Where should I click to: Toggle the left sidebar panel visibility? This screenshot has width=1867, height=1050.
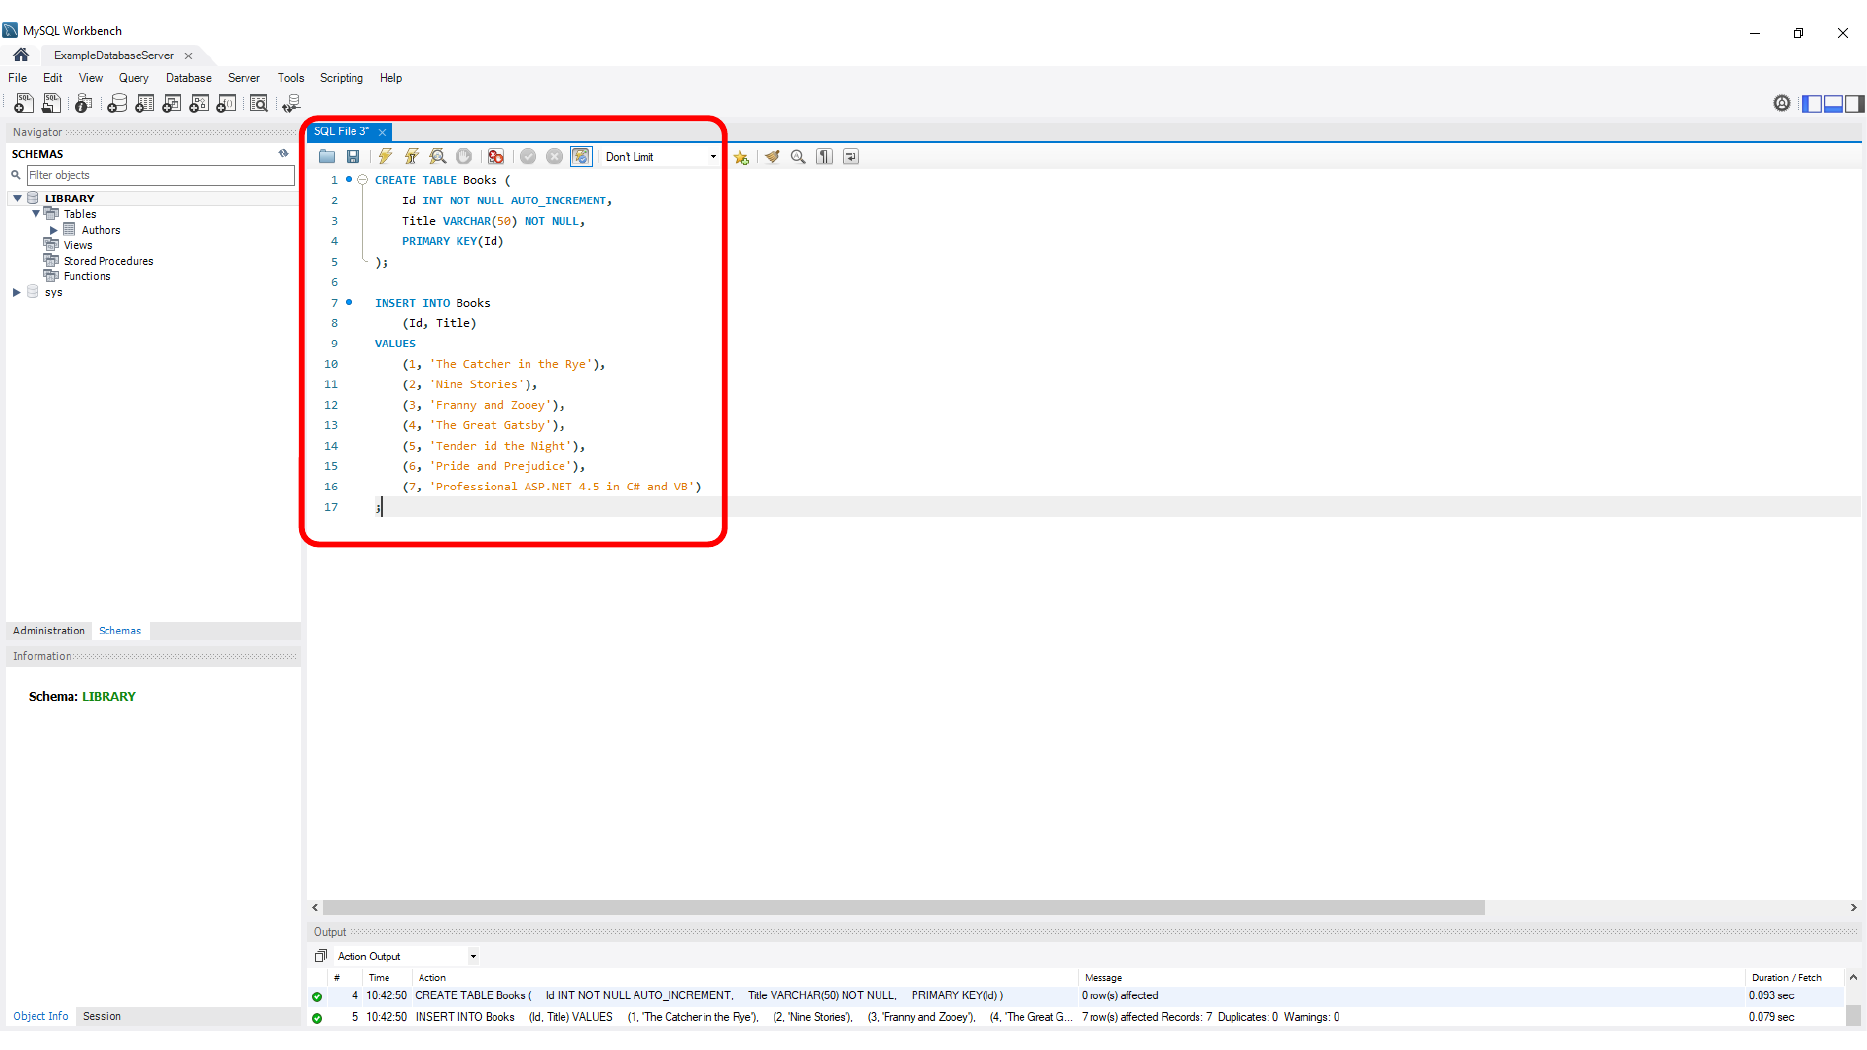click(1812, 103)
